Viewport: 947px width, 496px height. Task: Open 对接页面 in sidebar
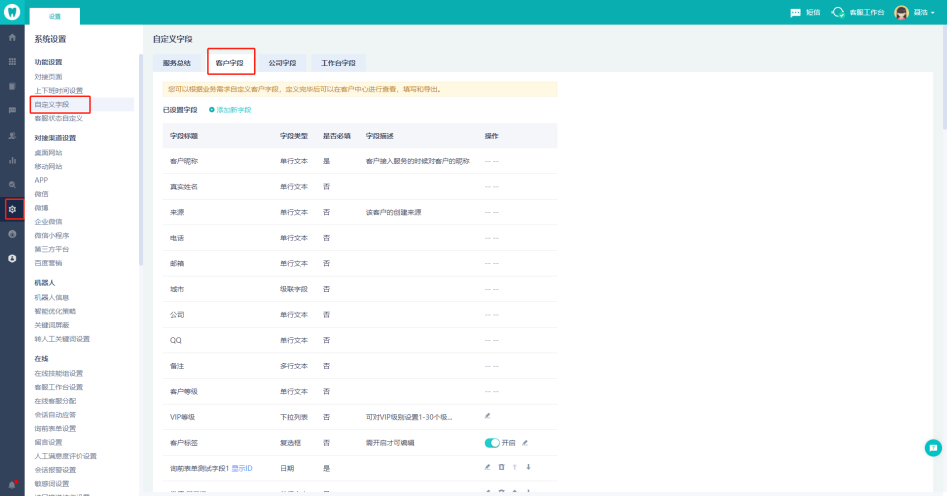click(x=48, y=77)
